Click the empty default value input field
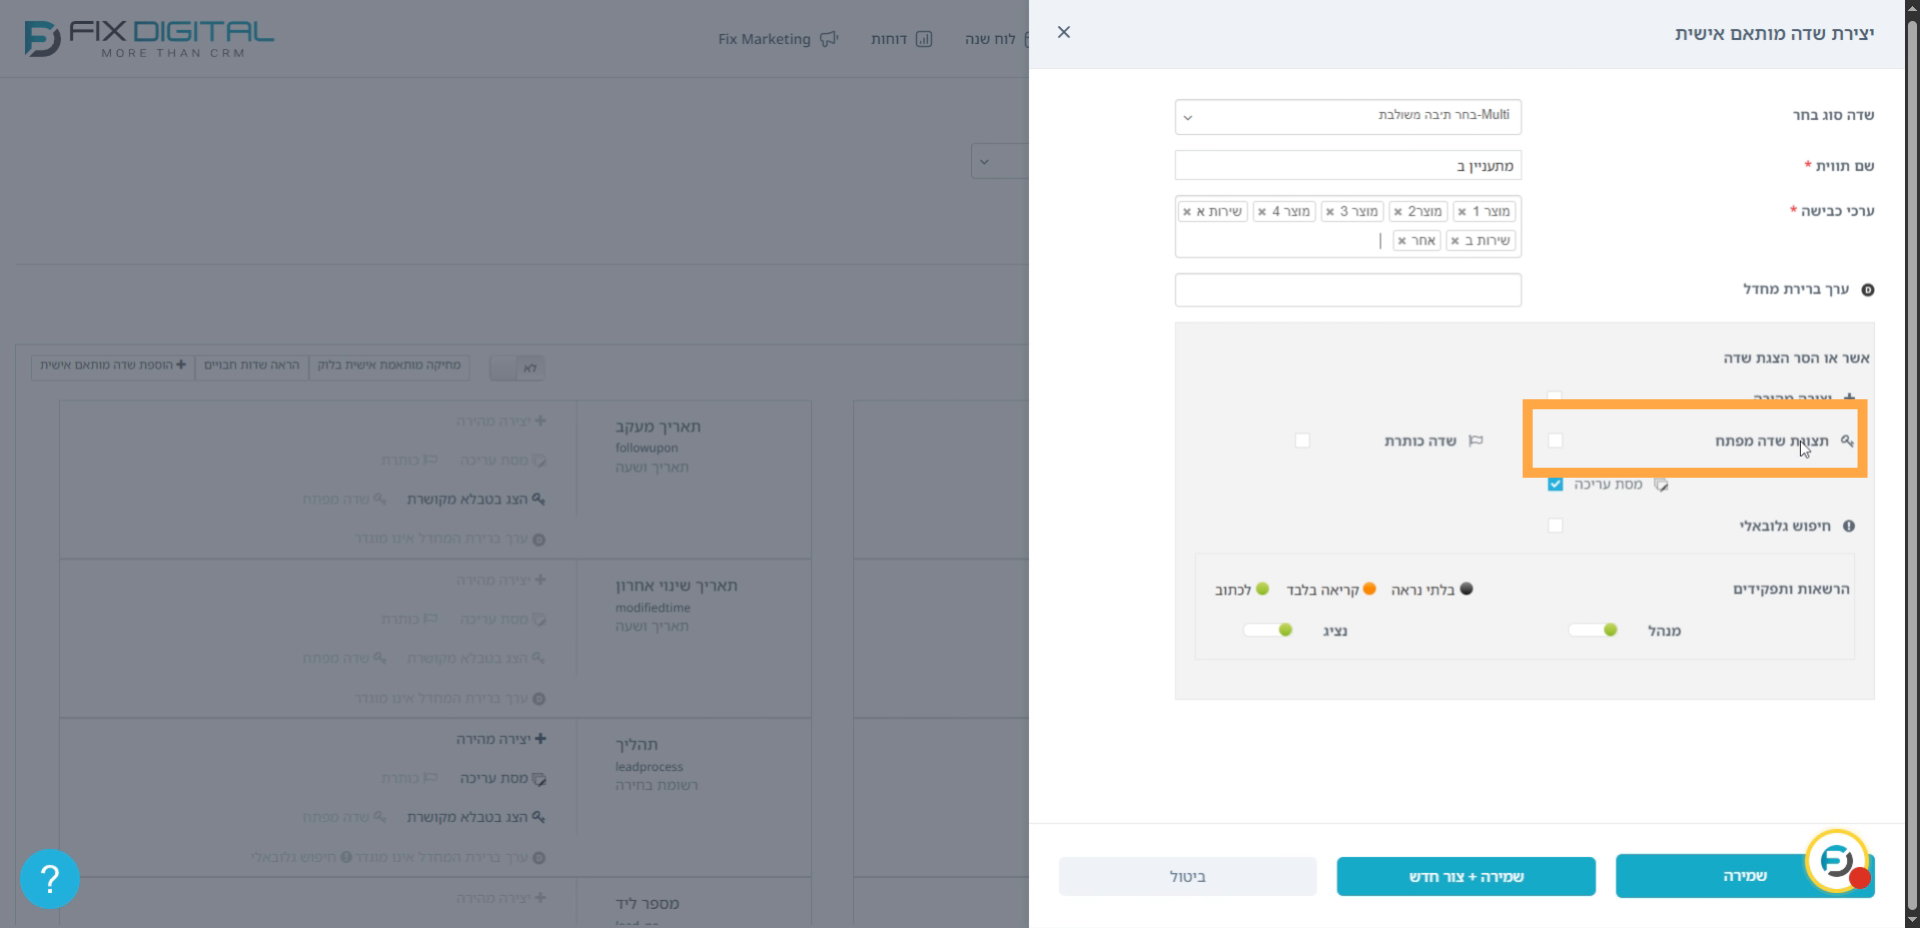The width and height of the screenshot is (1920, 928). [1348, 290]
